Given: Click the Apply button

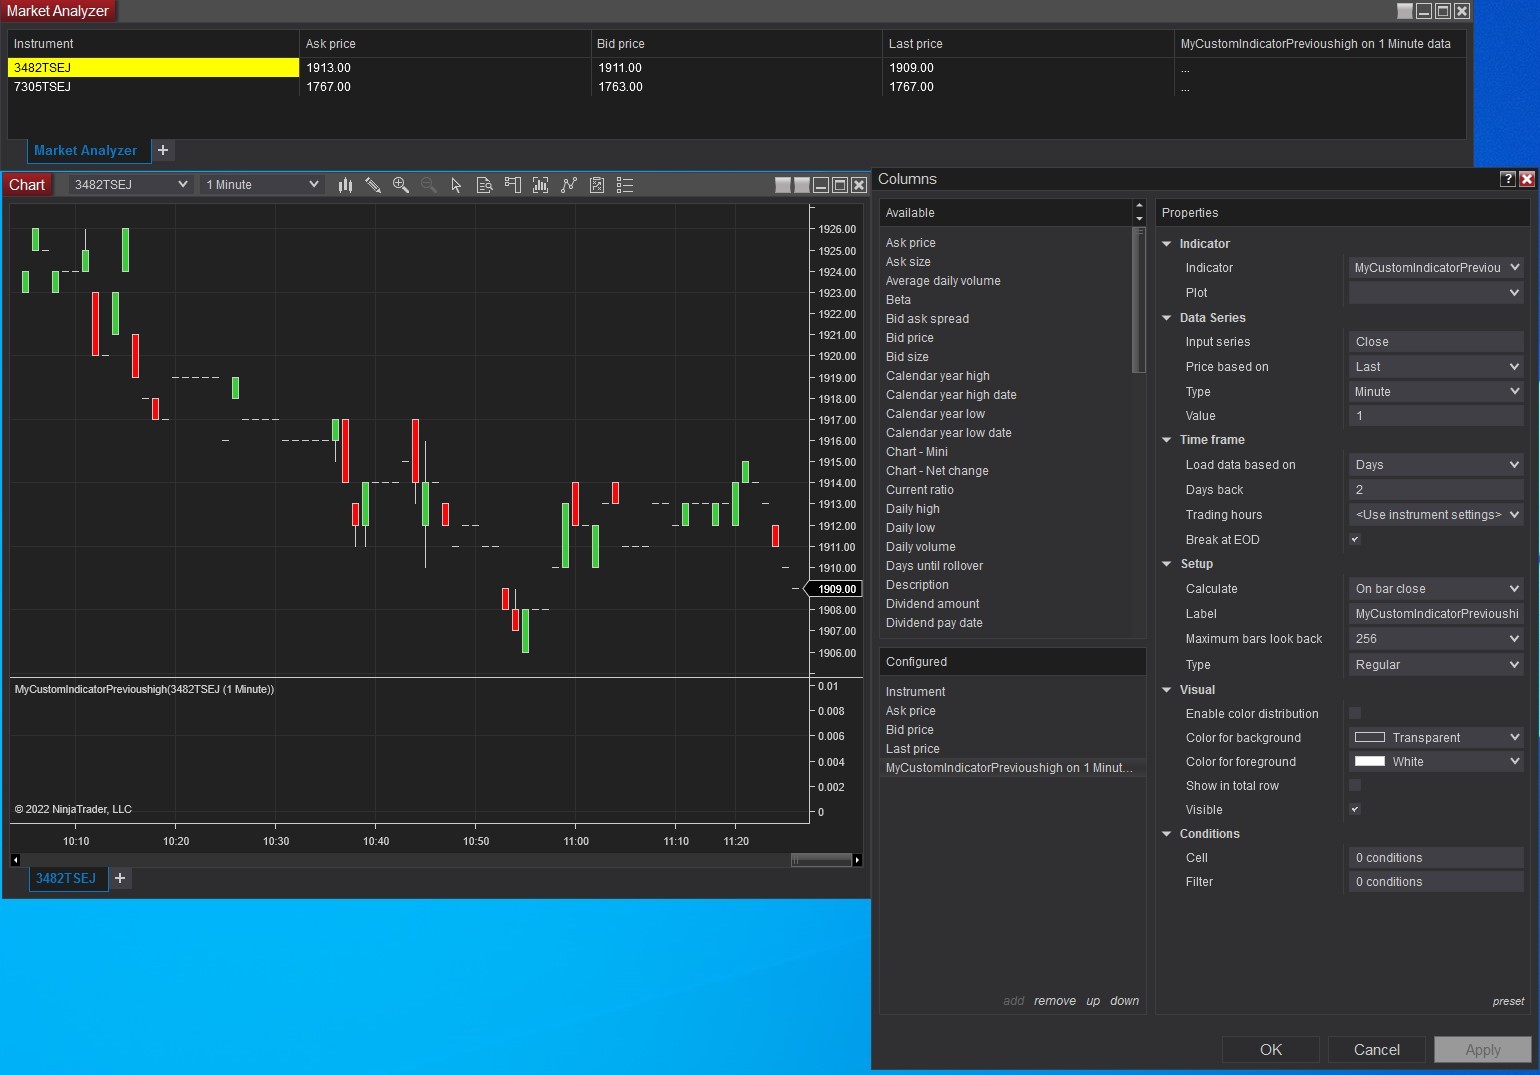Looking at the screenshot, I should (1483, 1050).
